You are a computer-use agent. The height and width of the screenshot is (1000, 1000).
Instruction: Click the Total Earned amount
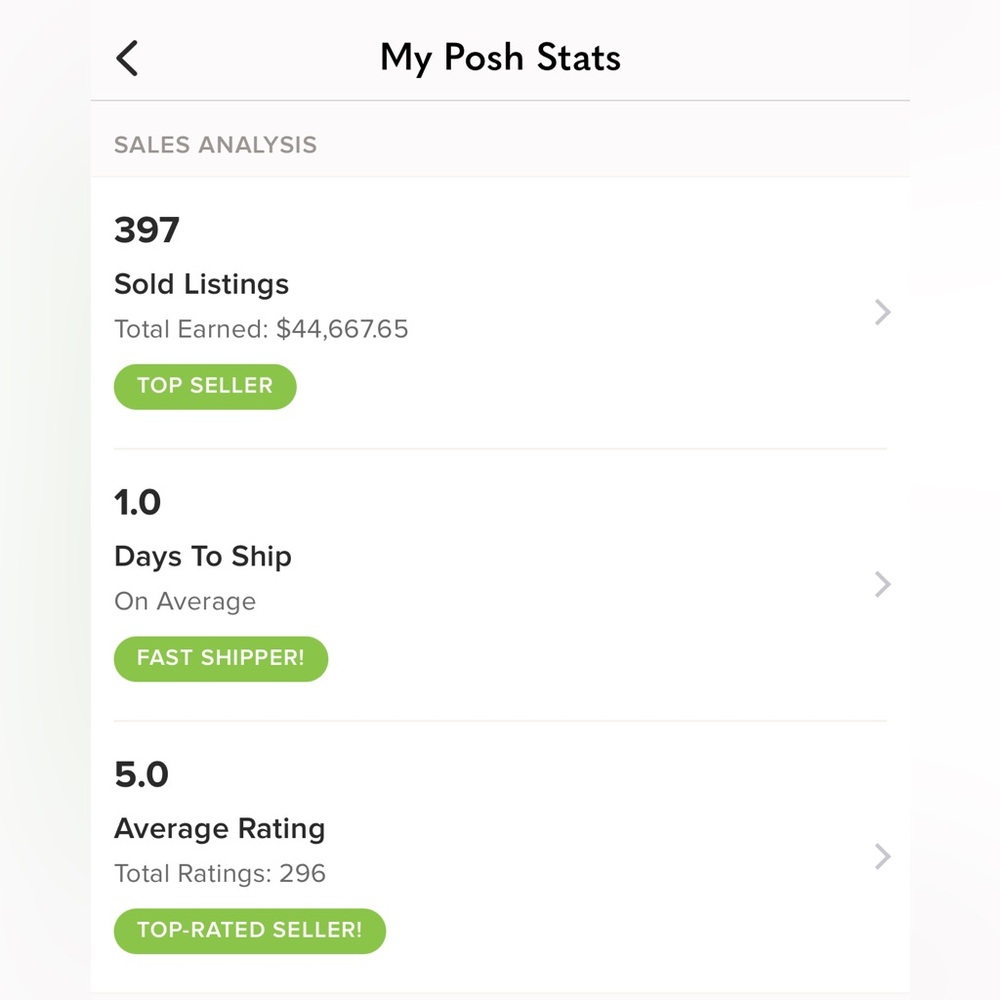click(262, 328)
